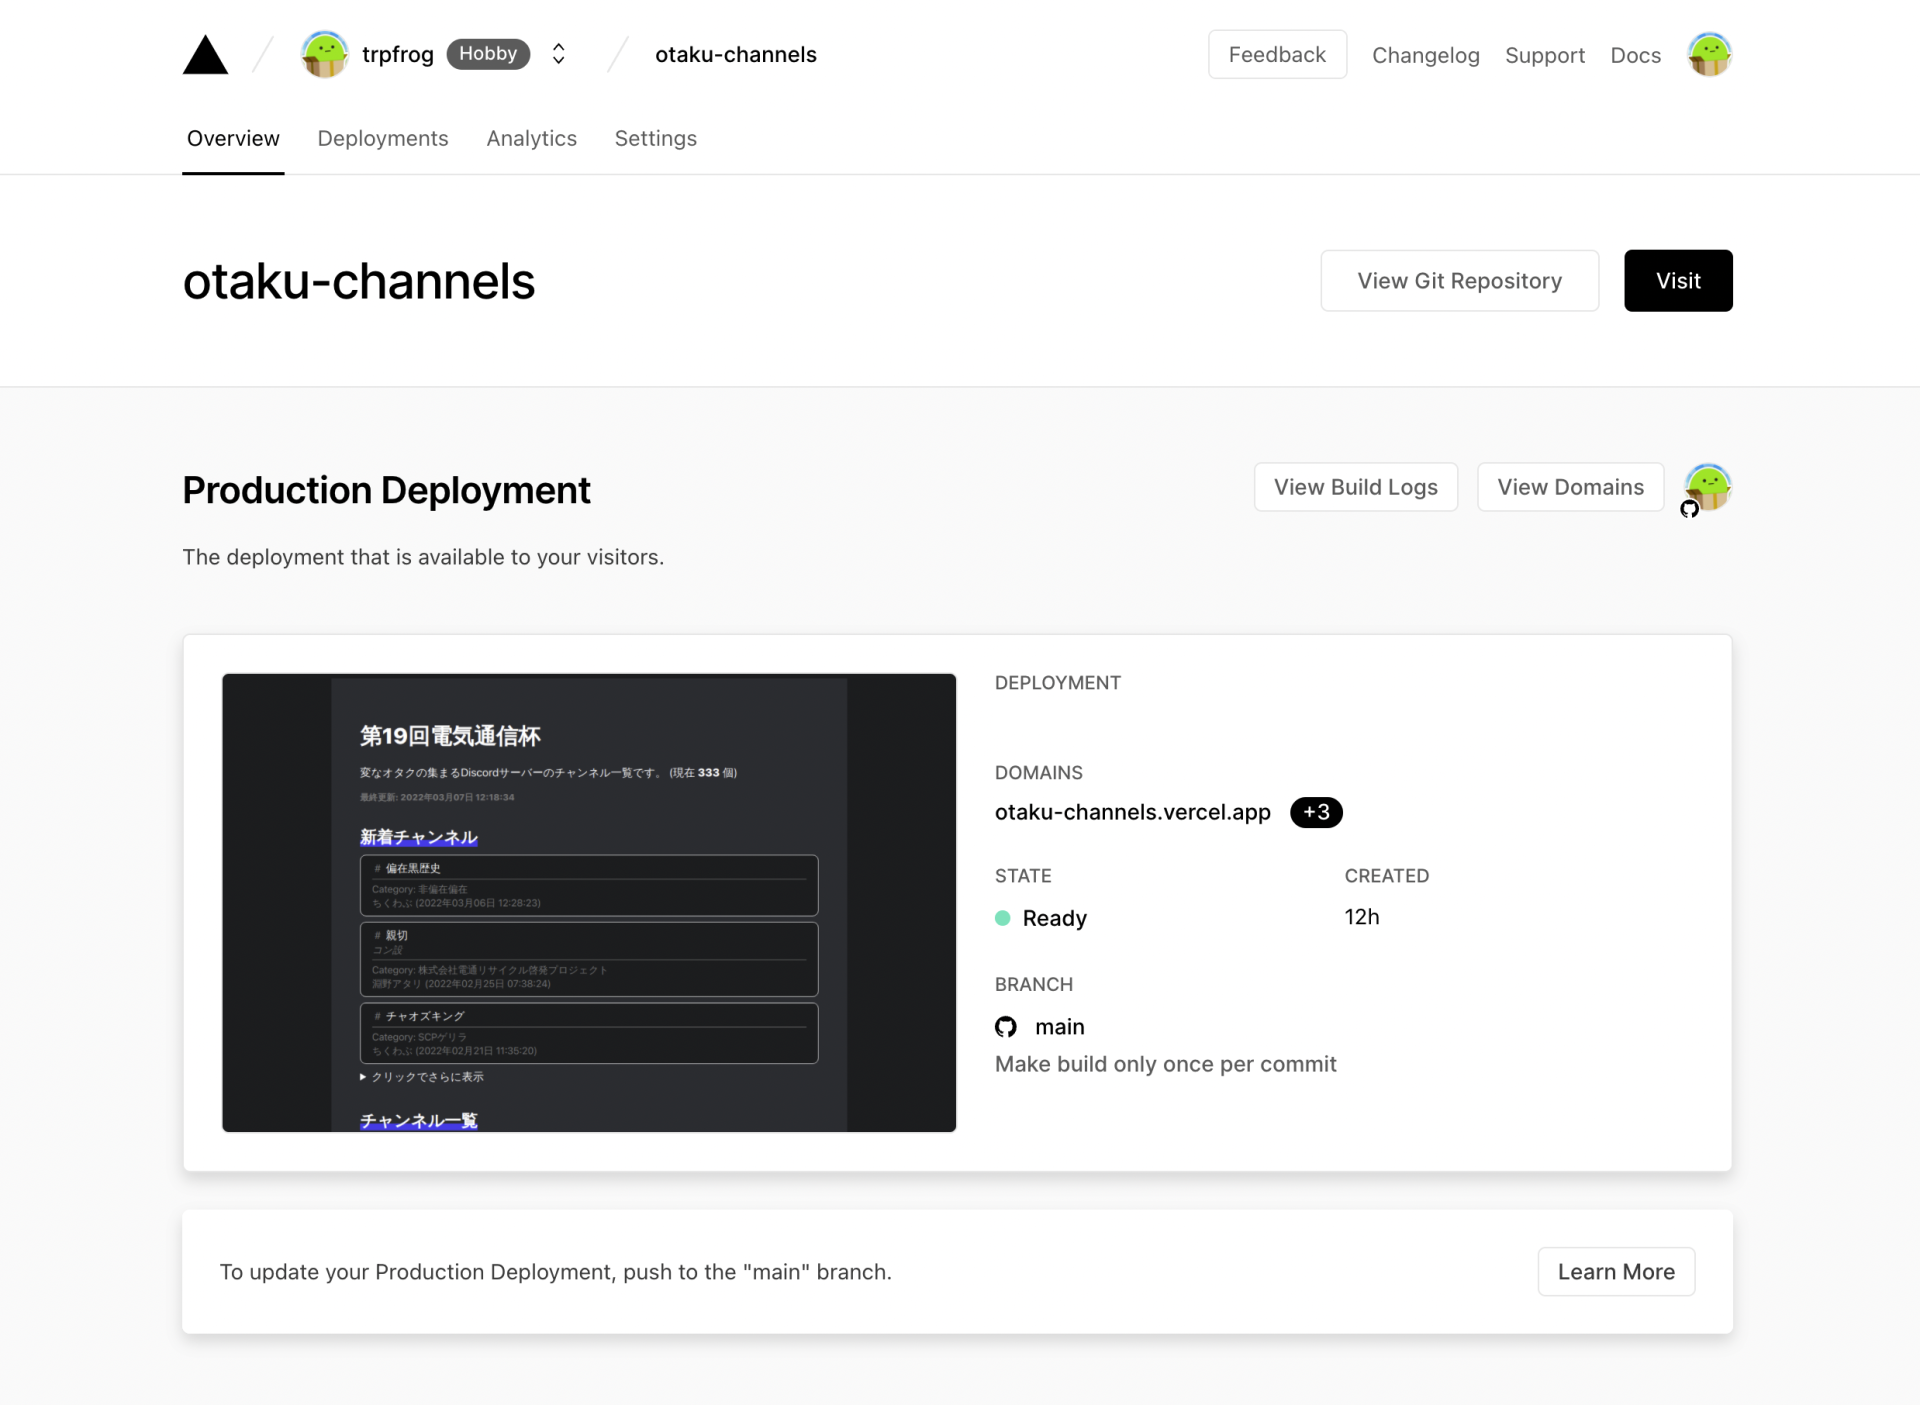This screenshot has height=1405, width=1920.
Task: Click View Git Repository button
Action: (1459, 281)
